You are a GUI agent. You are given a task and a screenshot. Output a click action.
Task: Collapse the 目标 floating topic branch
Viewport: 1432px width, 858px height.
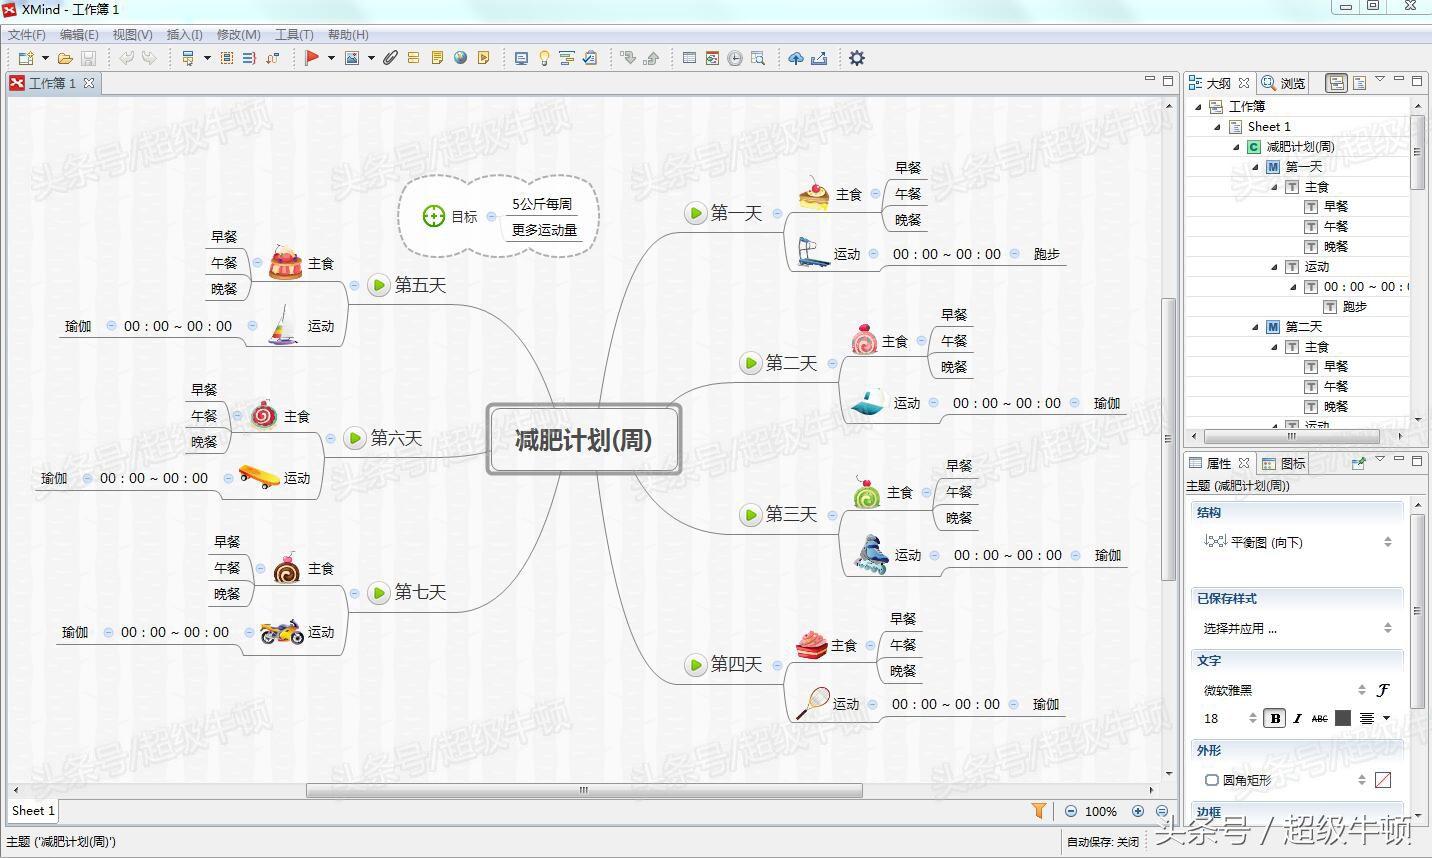click(x=491, y=216)
